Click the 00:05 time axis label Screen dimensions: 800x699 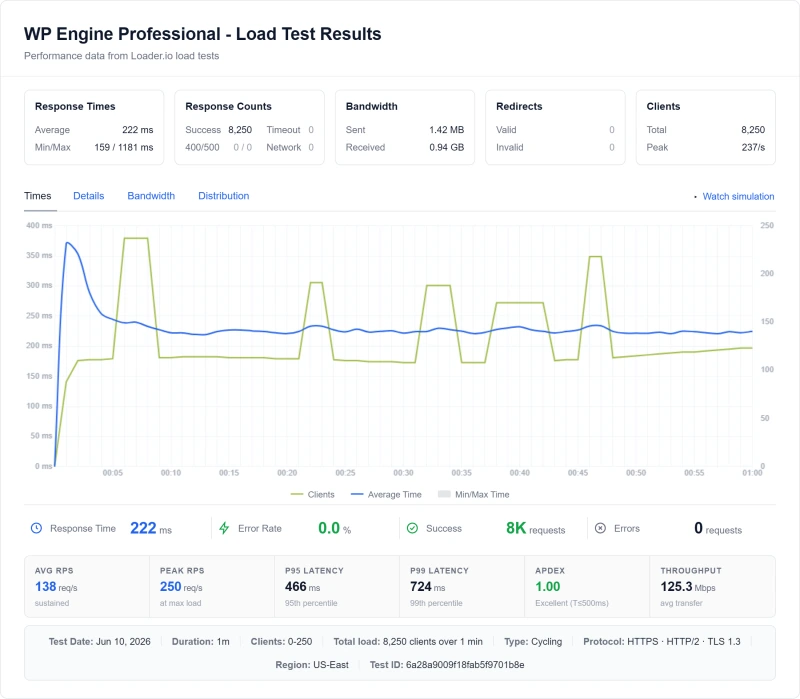pos(112,472)
